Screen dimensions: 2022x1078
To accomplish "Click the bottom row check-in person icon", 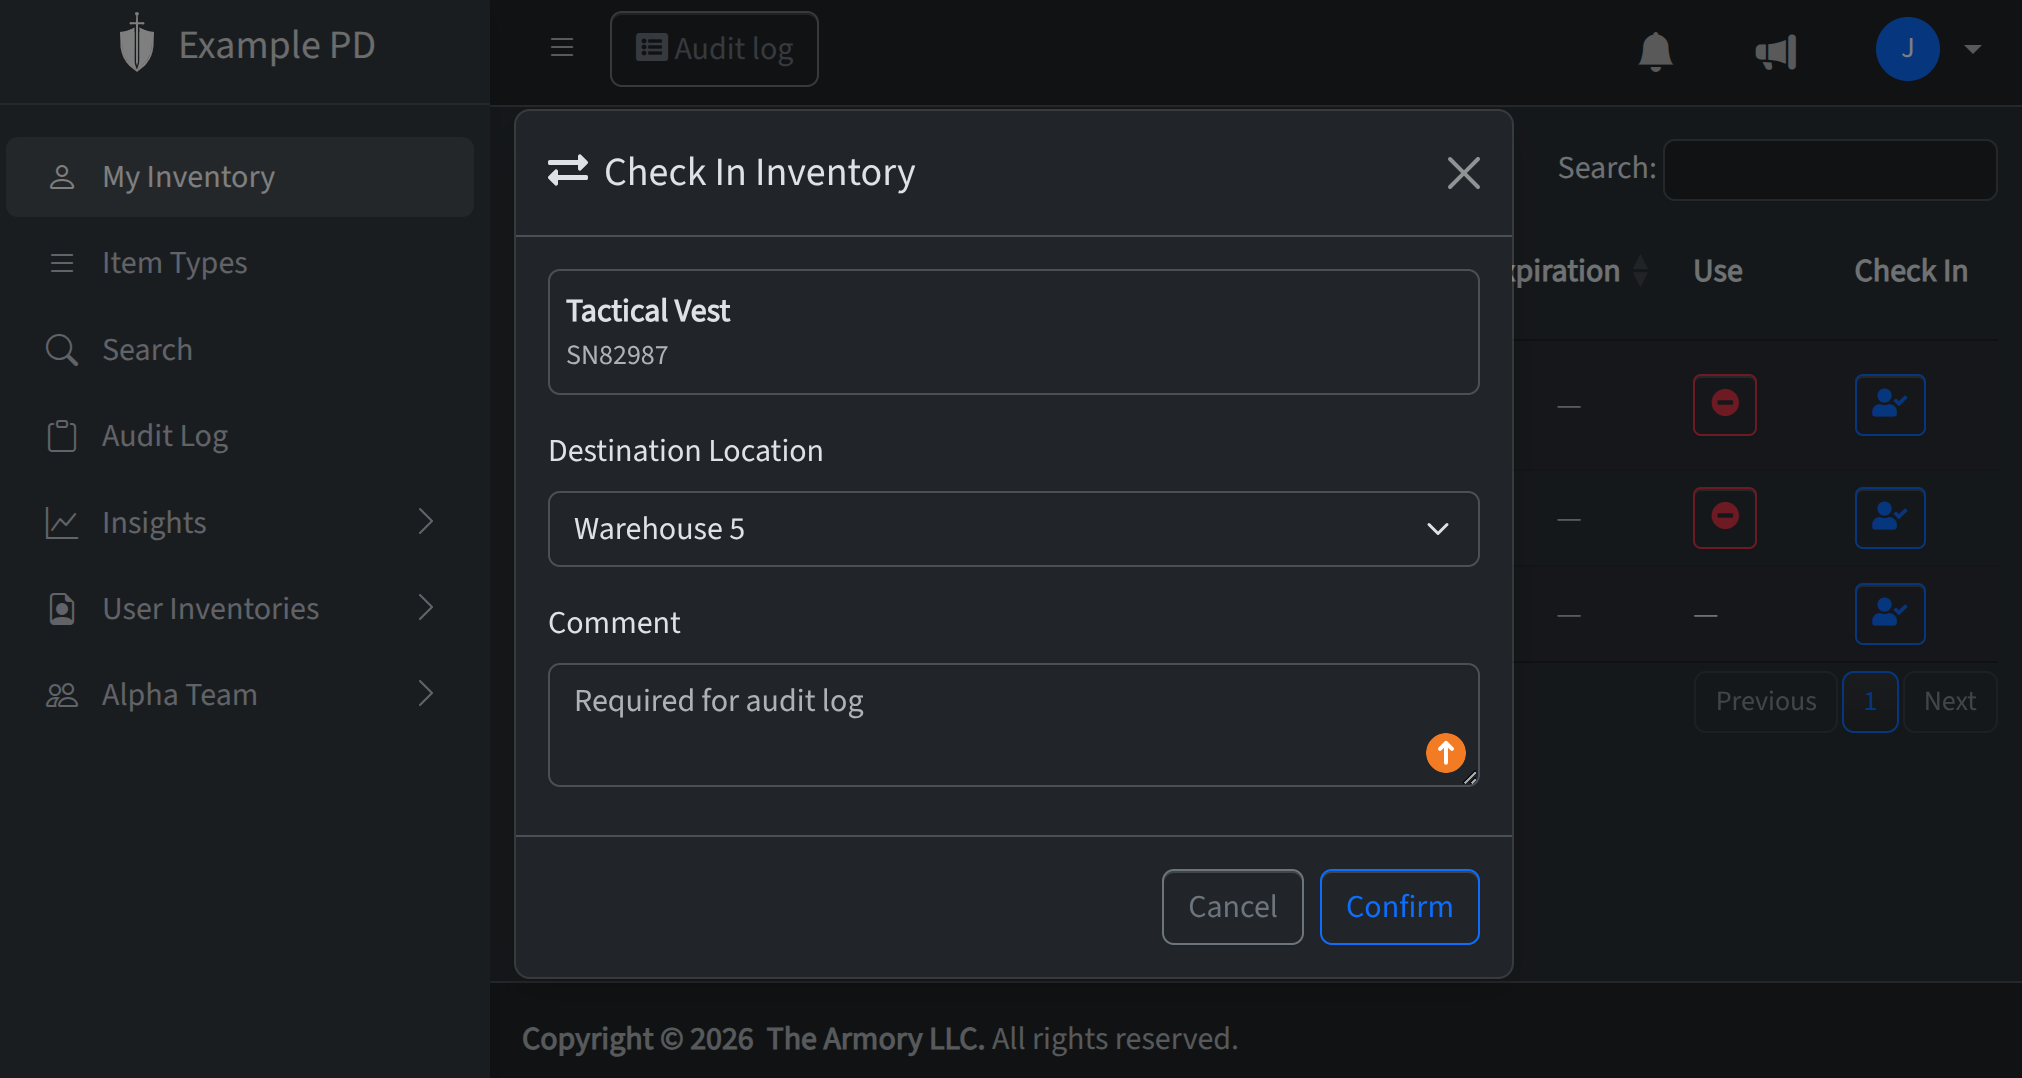I will [1890, 614].
